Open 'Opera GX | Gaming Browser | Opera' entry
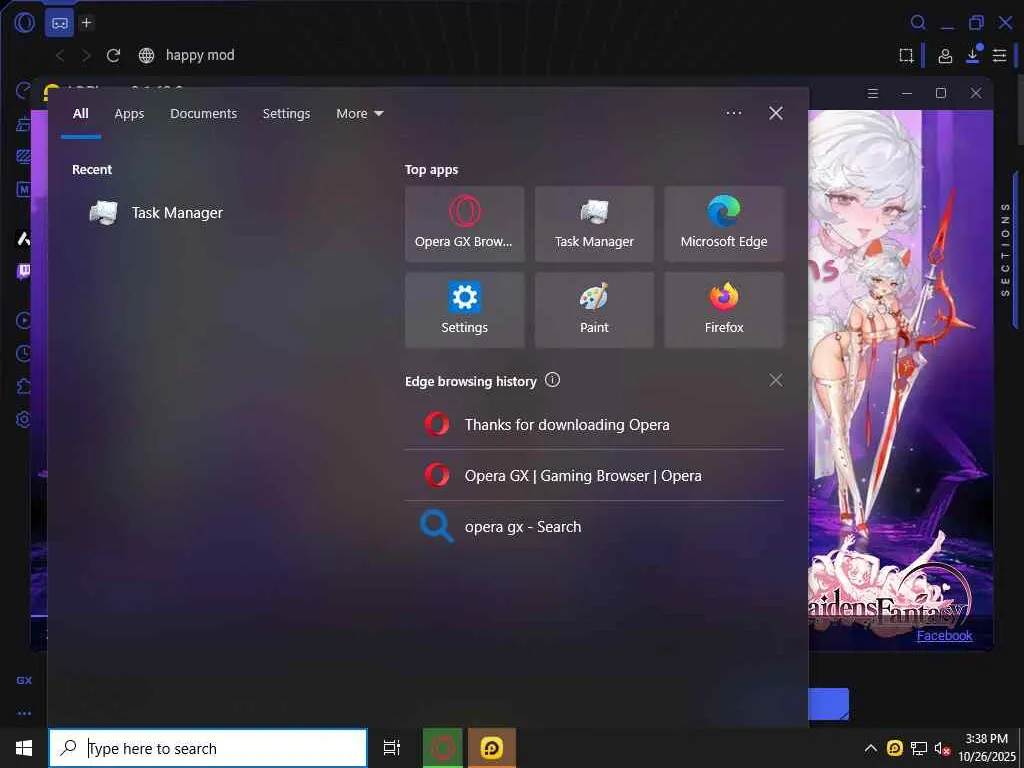Image resolution: width=1024 pixels, height=768 pixels. click(594, 475)
